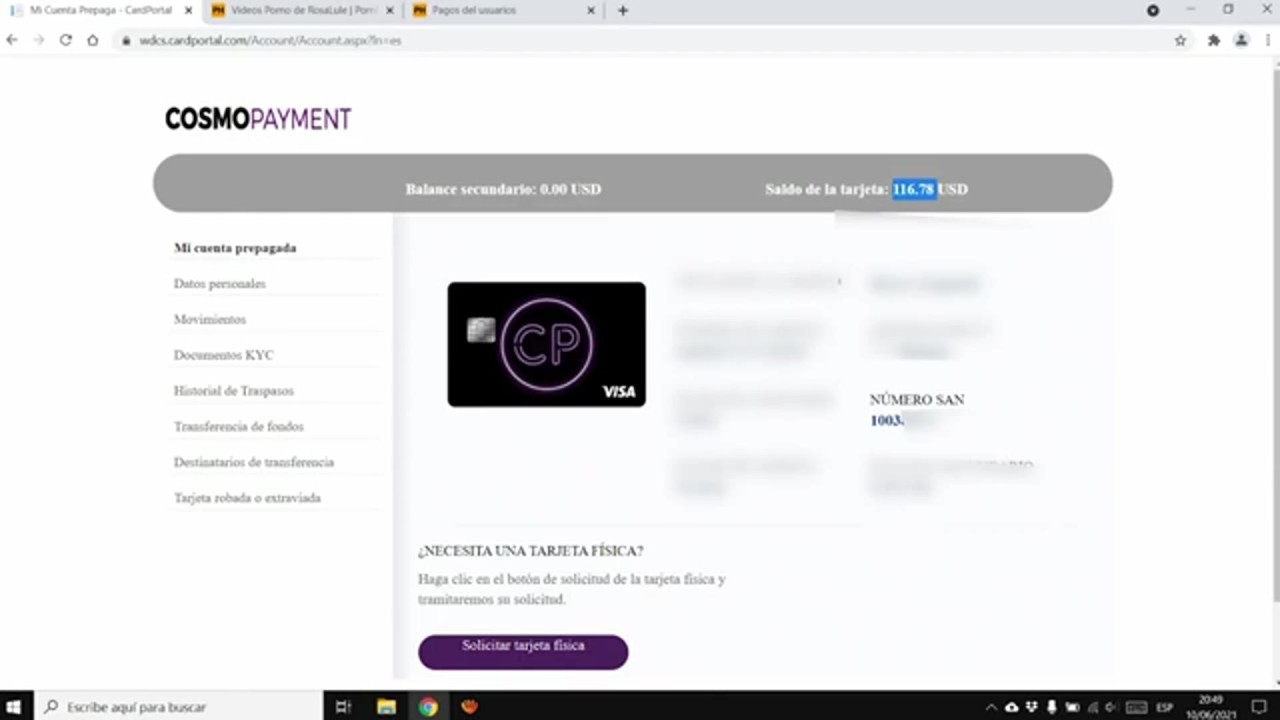The width and height of the screenshot is (1280, 720).
Task: Click the CosmoPayment Visa card image
Action: coord(546,344)
